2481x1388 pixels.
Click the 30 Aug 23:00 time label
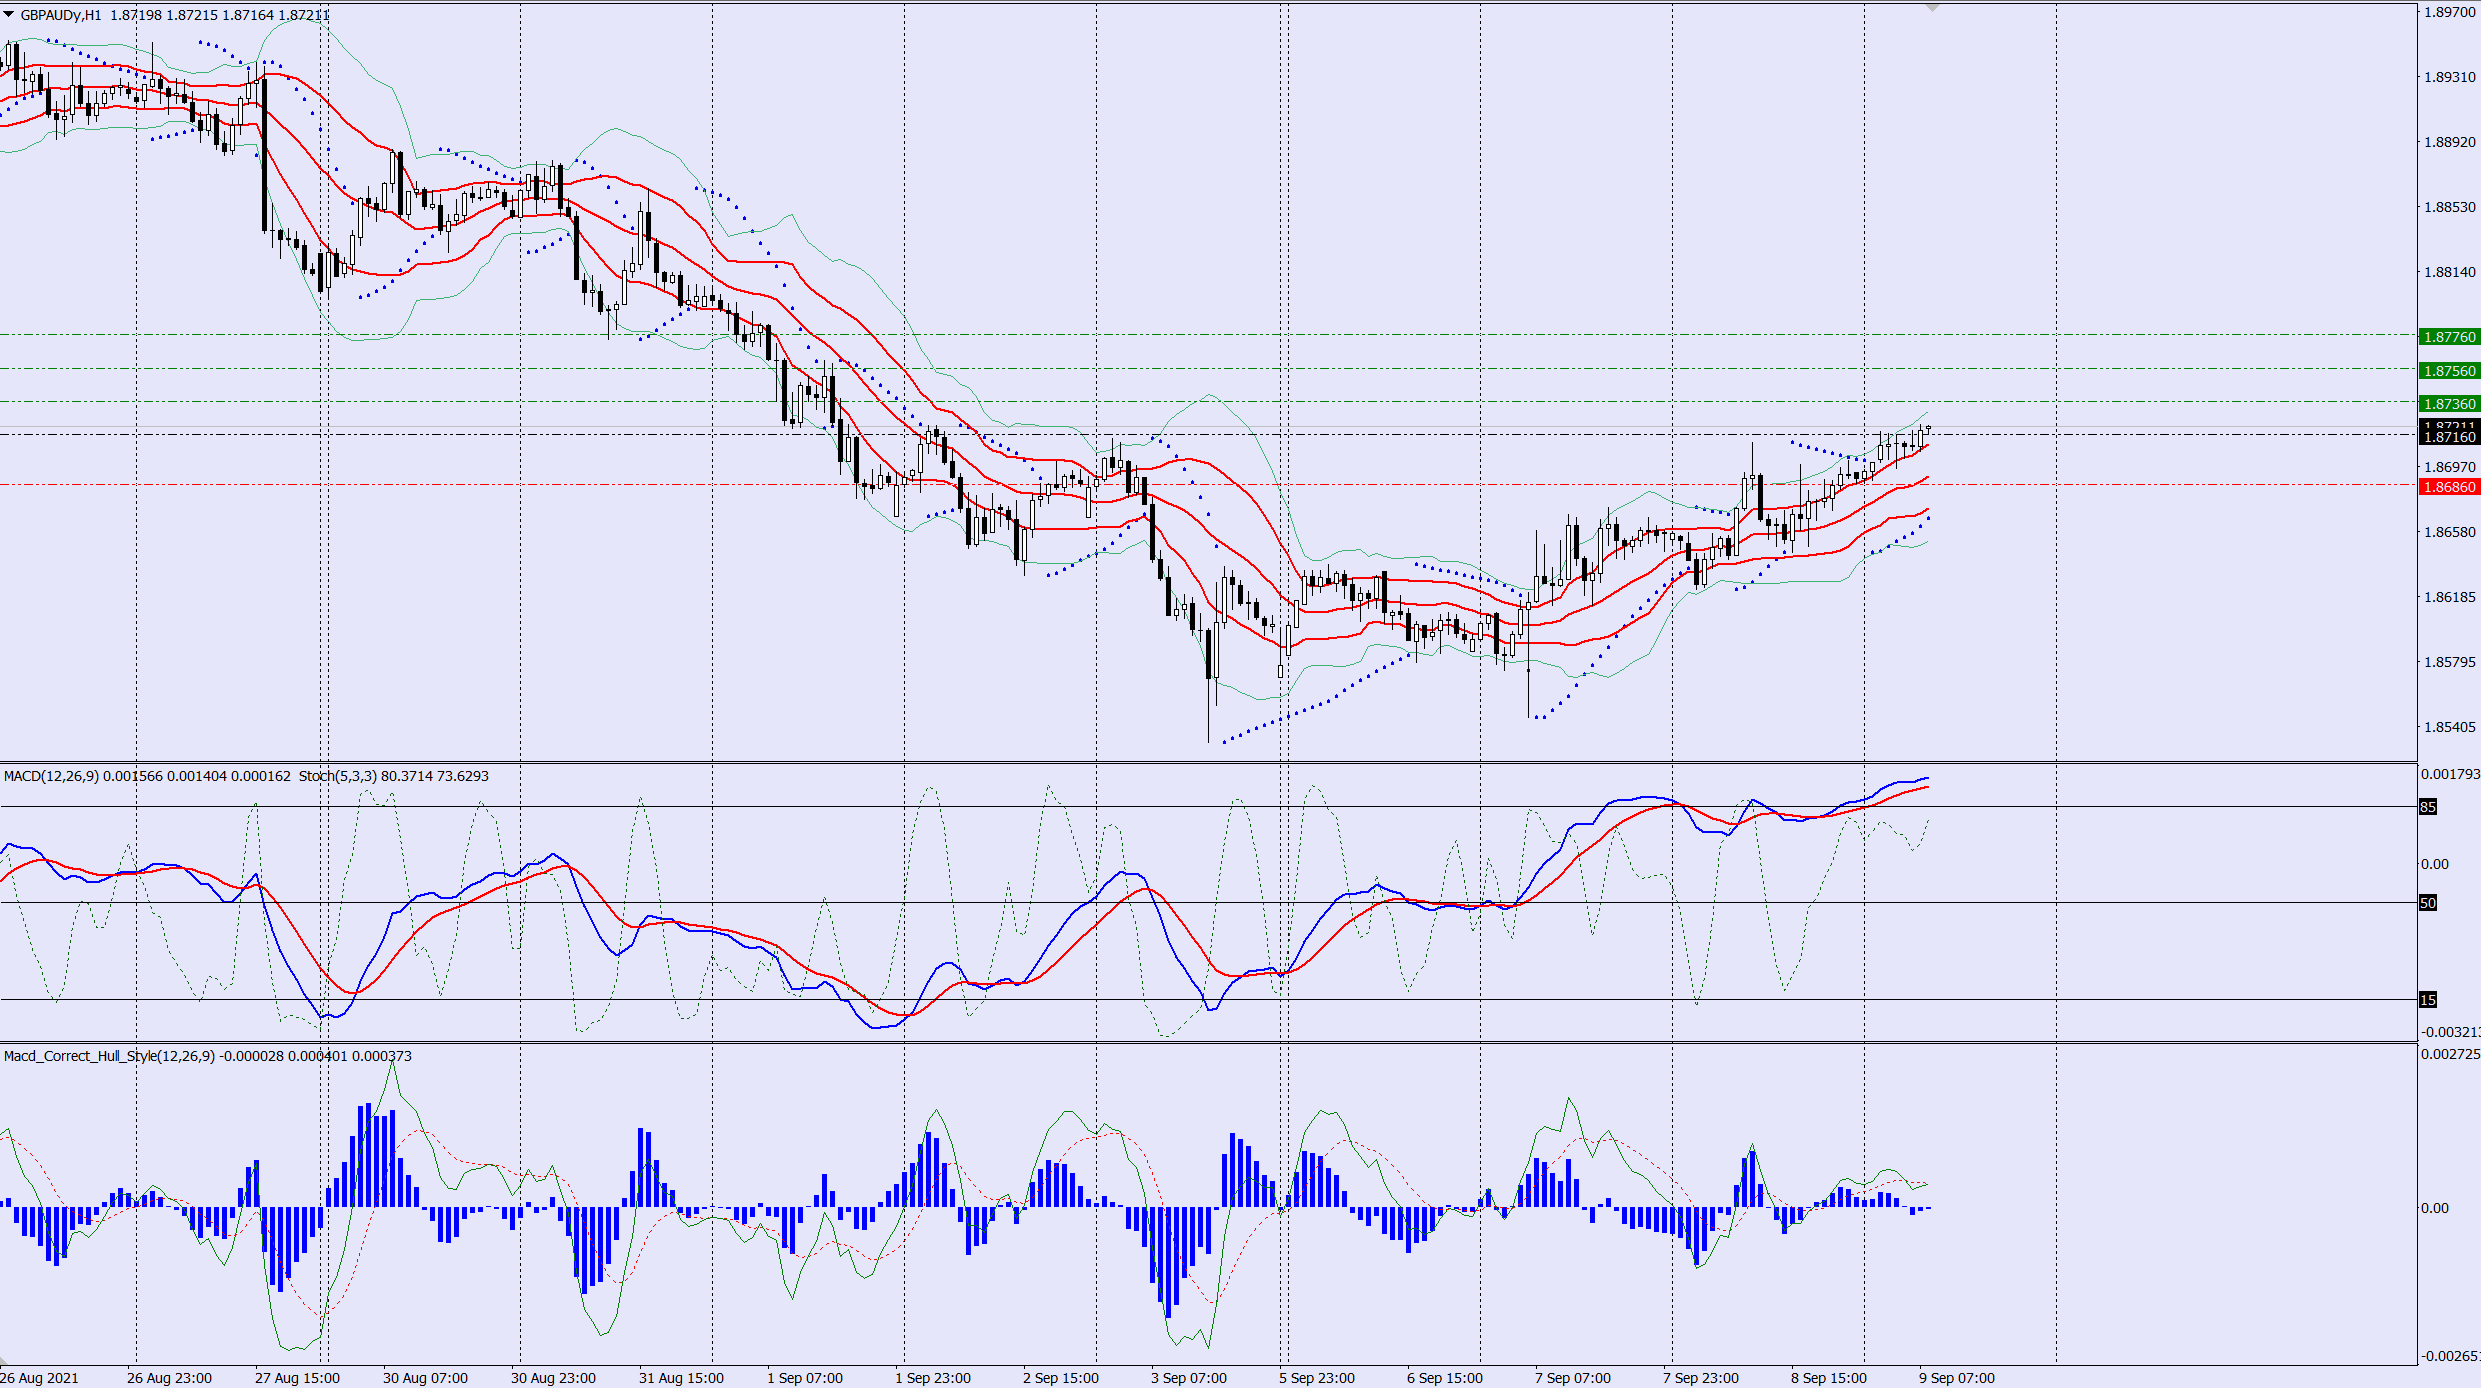click(553, 1378)
